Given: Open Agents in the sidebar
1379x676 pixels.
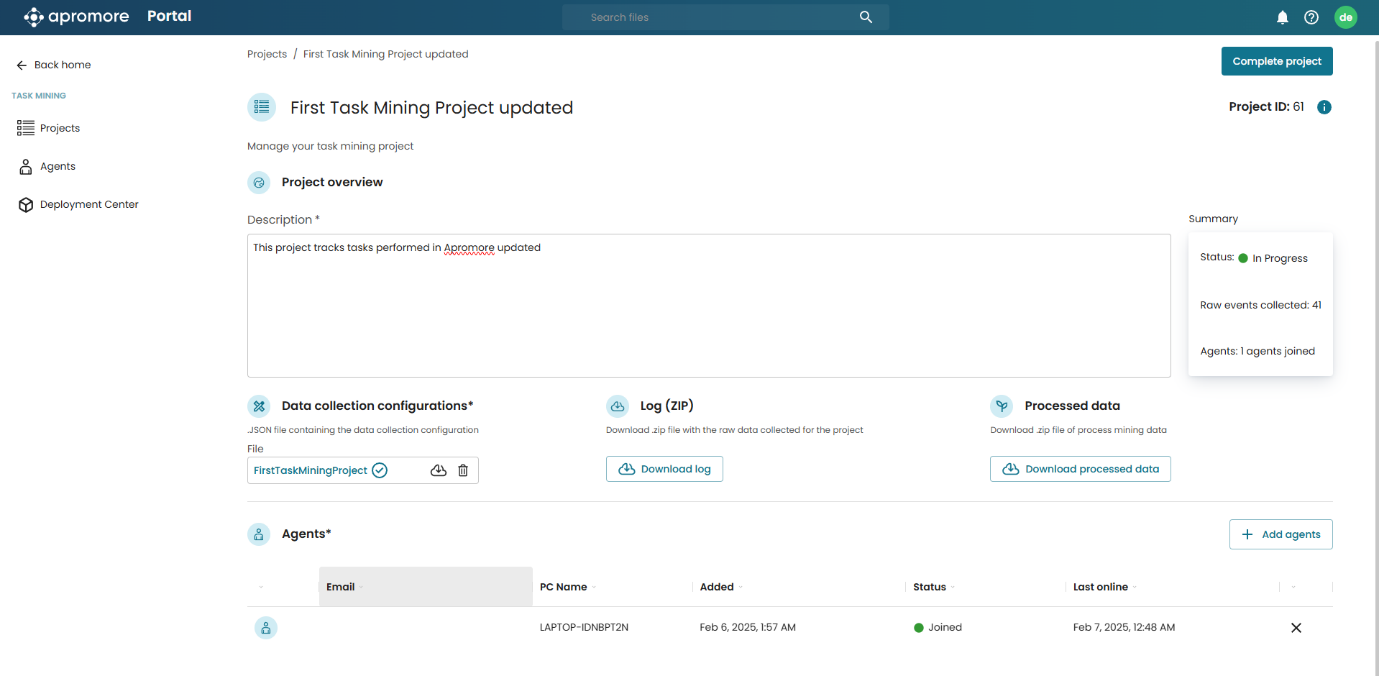Looking at the screenshot, I should click(x=57, y=166).
